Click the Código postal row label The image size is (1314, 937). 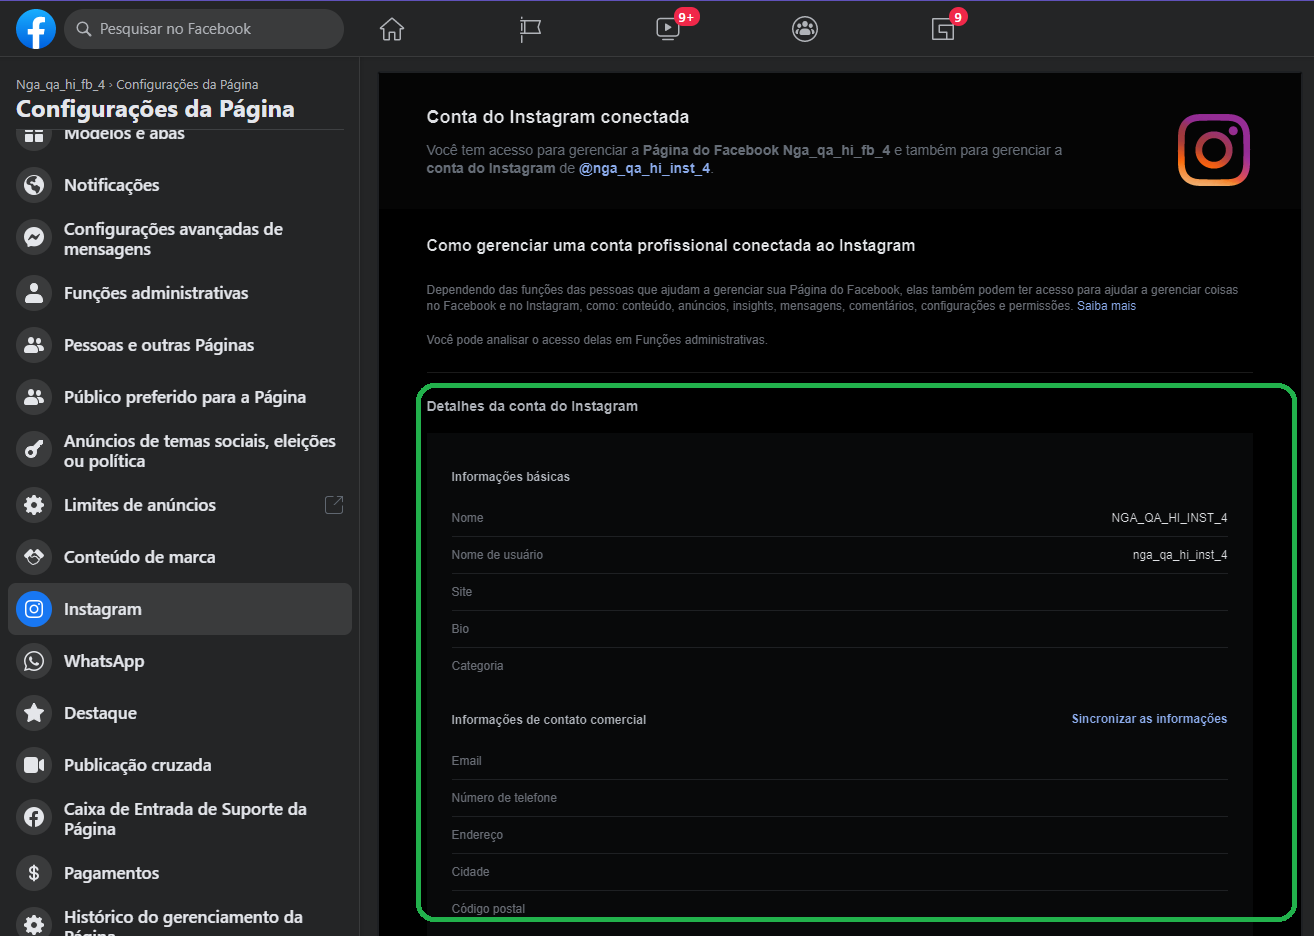pyautogui.click(x=488, y=909)
